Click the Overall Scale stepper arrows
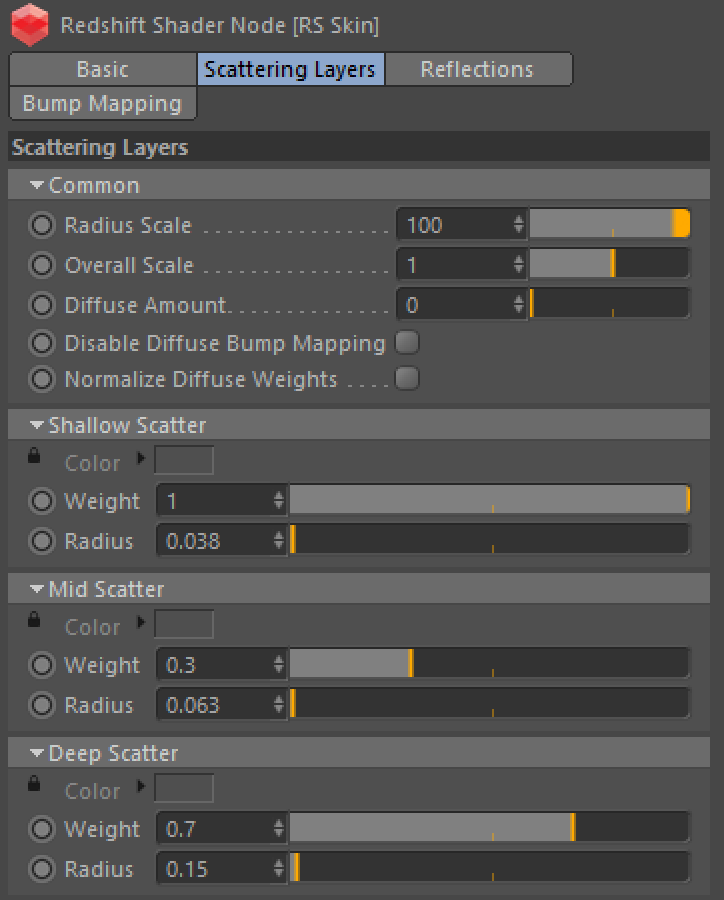Image resolution: width=724 pixels, height=900 pixels. point(519,265)
